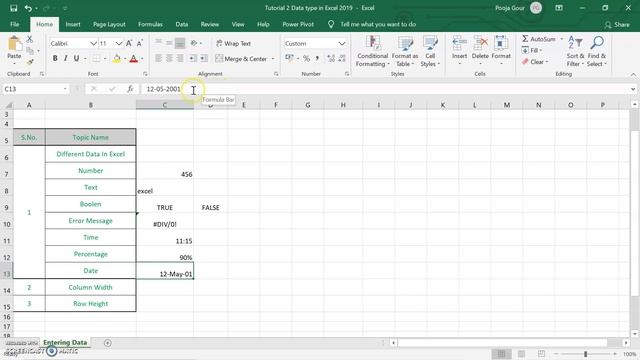Click the Copy icon in Clipboard group
Screen dimensions: 640x360
(30, 51)
